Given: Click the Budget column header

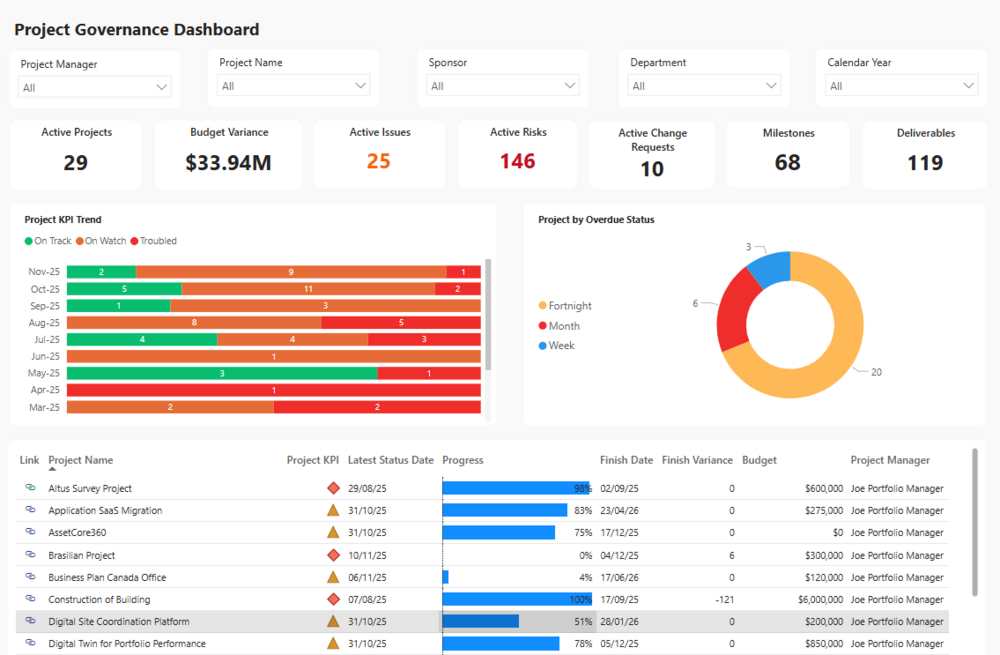Looking at the screenshot, I should tap(759, 461).
